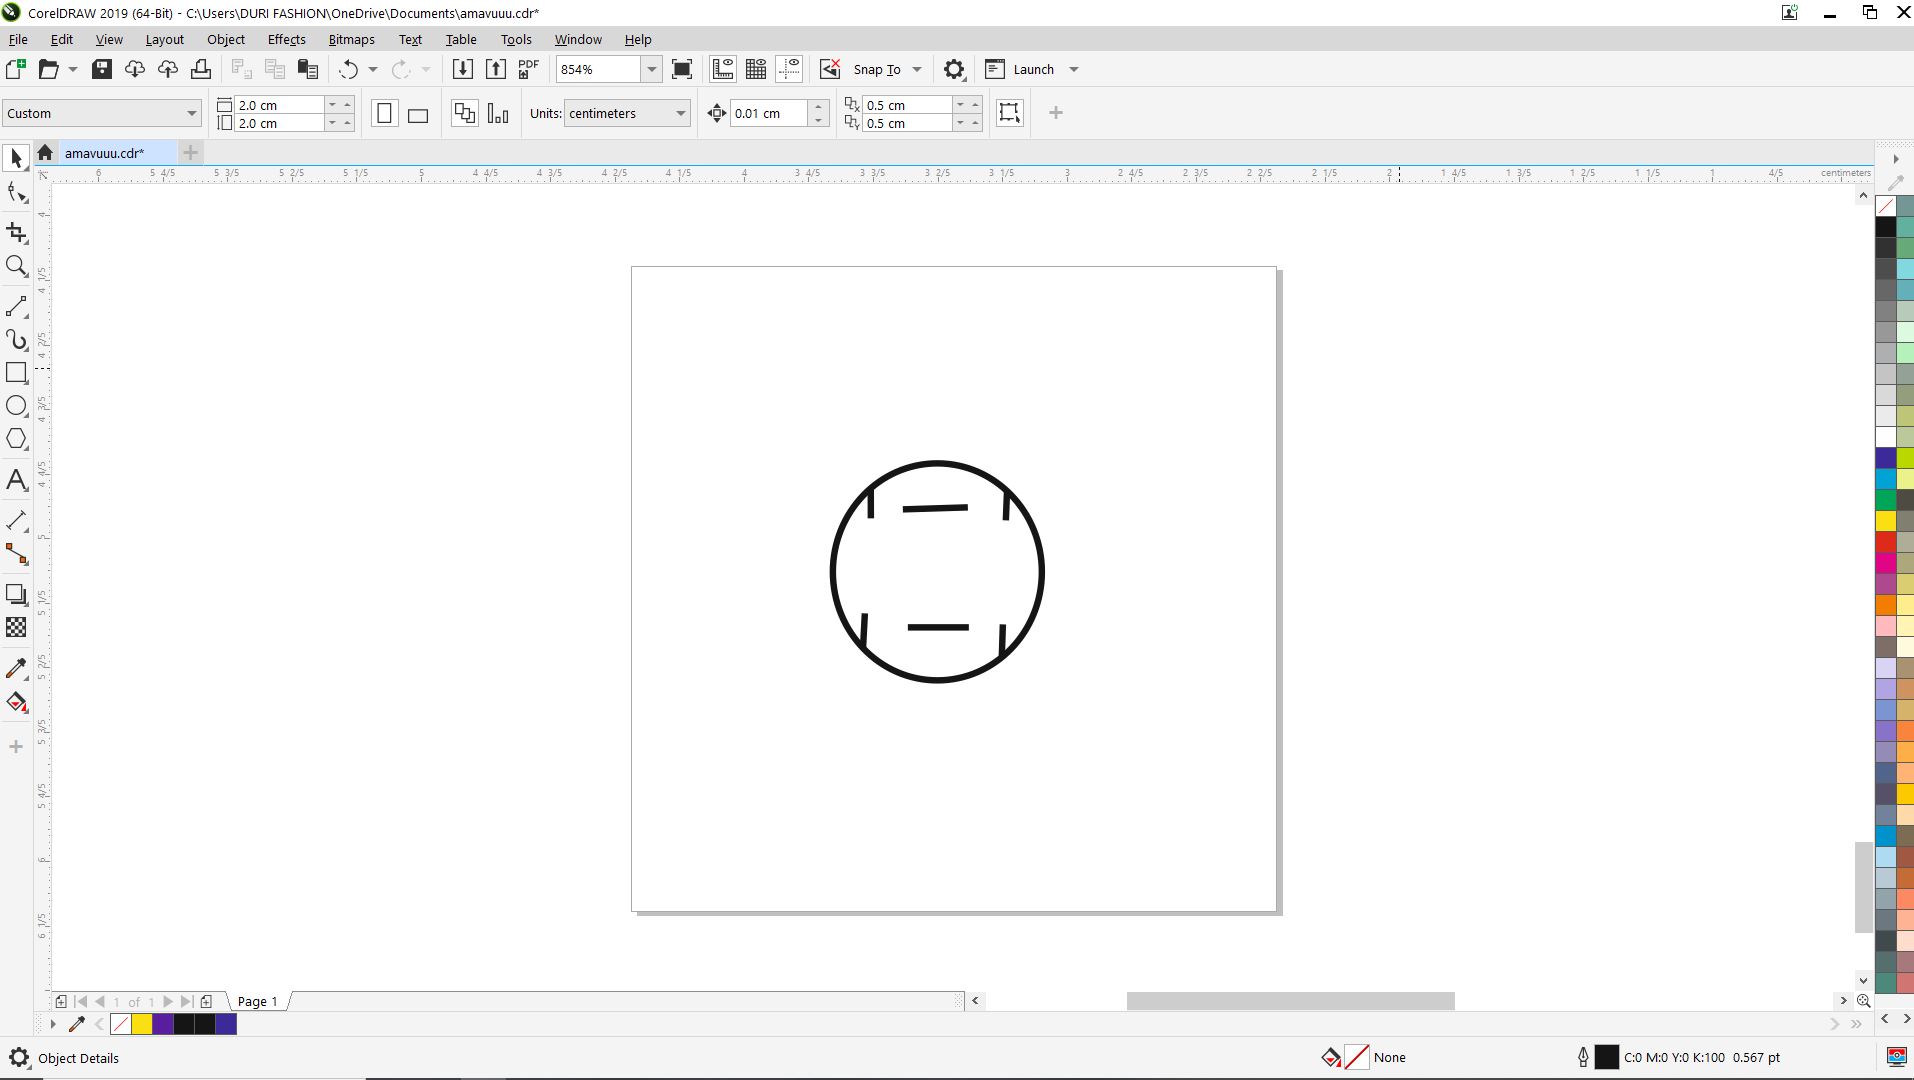Screen dimensions: 1914x1080
Task: Toggle portrait page orientation
Action: pos(384,114)
